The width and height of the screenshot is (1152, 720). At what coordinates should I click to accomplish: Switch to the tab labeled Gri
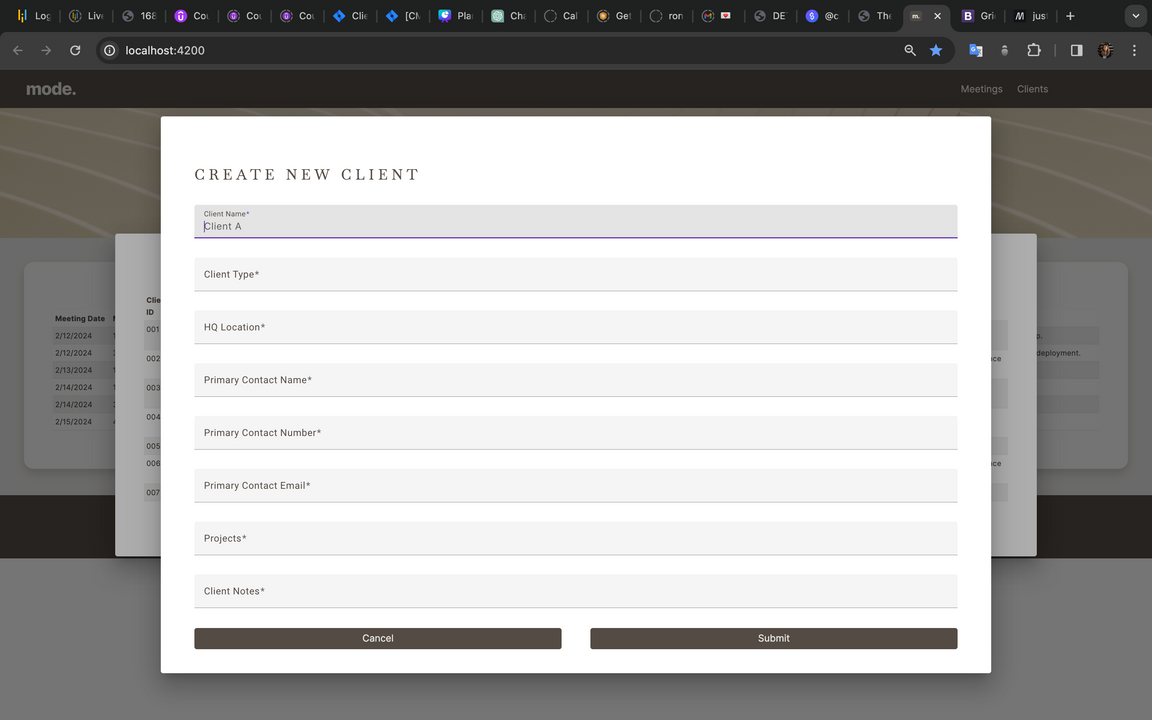pyautogui.click(x=978, y=16)
